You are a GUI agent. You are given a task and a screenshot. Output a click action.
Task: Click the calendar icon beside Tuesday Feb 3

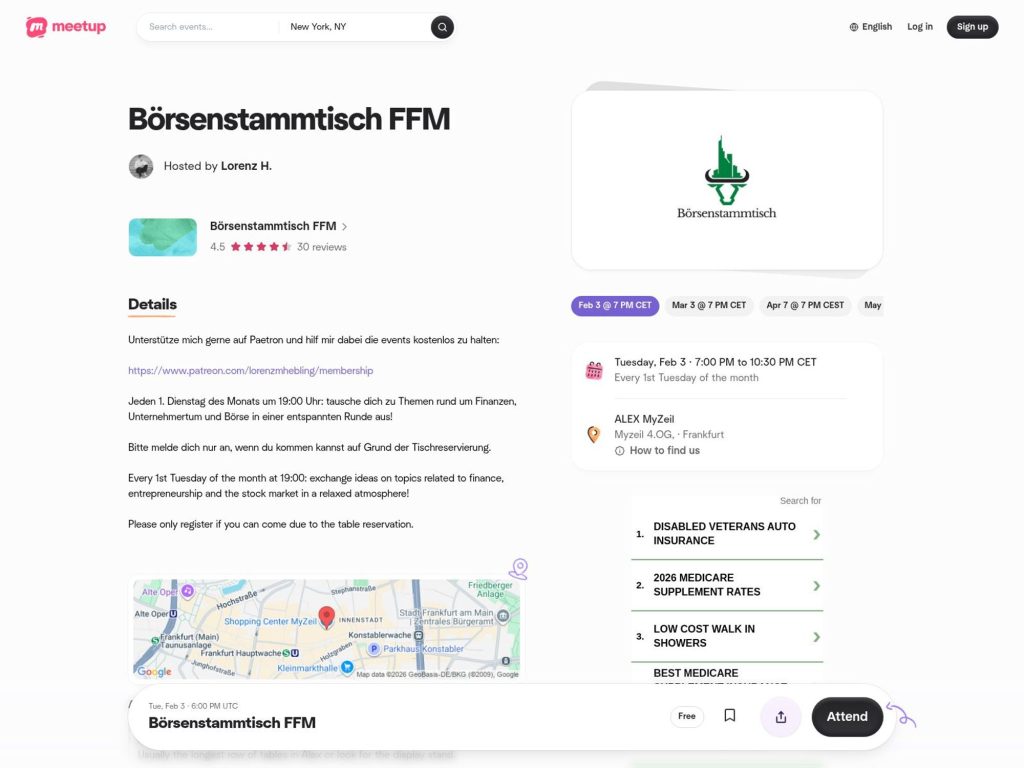594,369
